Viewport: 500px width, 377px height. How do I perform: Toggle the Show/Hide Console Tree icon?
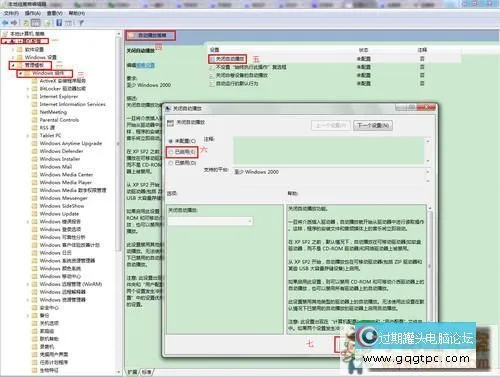pyautogui.click(x=36, y=23)
